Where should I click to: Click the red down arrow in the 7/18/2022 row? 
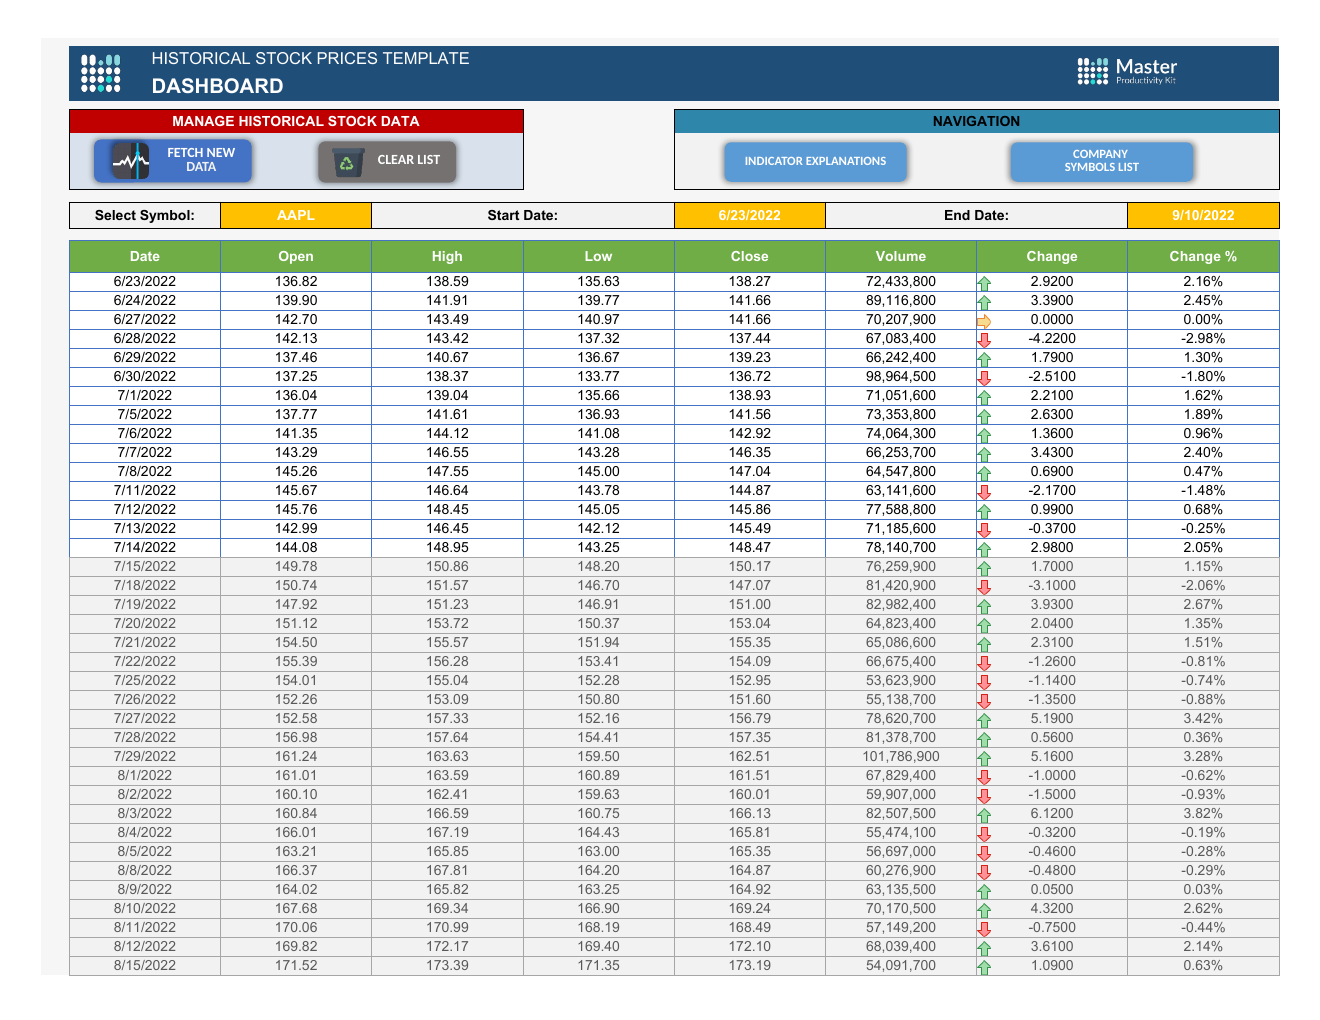point(984,587)
